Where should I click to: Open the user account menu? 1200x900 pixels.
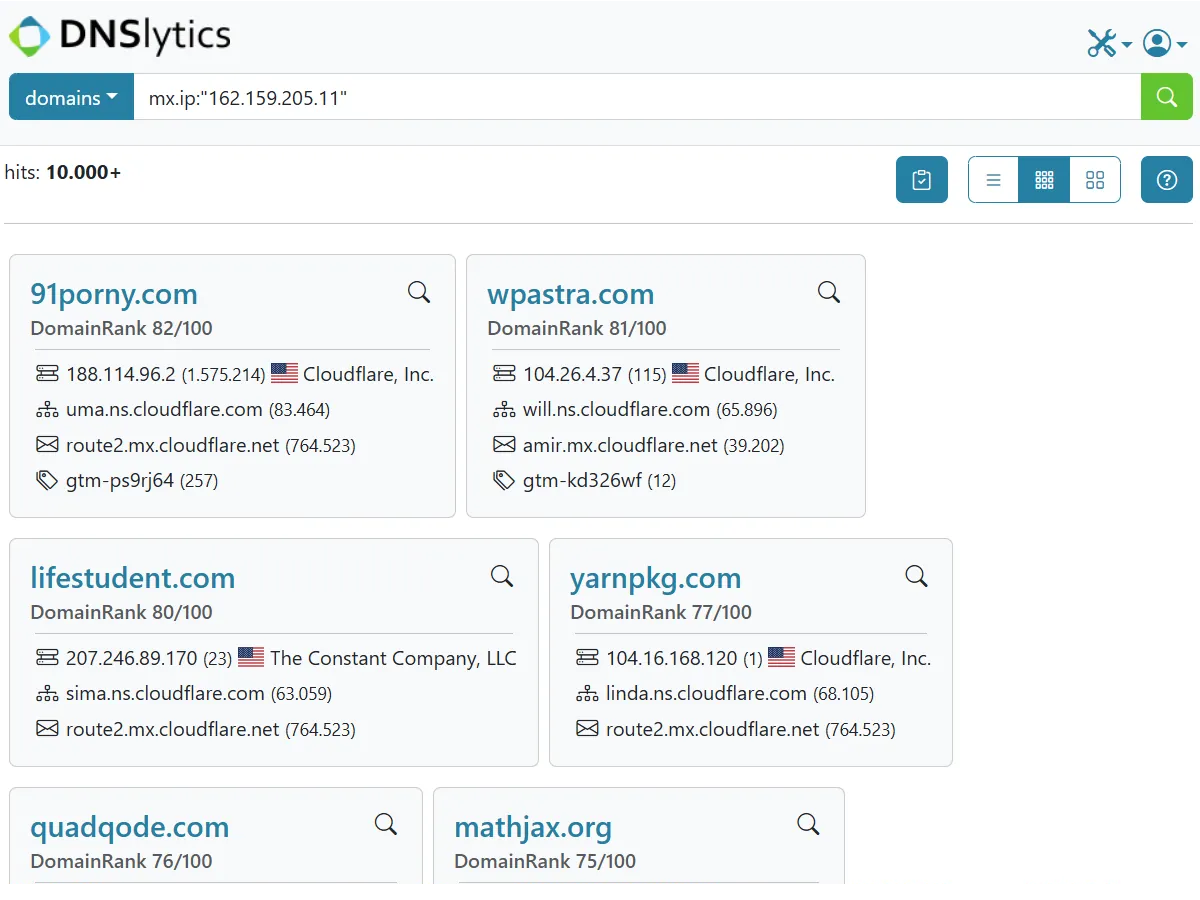click(x=1164, y=43)
